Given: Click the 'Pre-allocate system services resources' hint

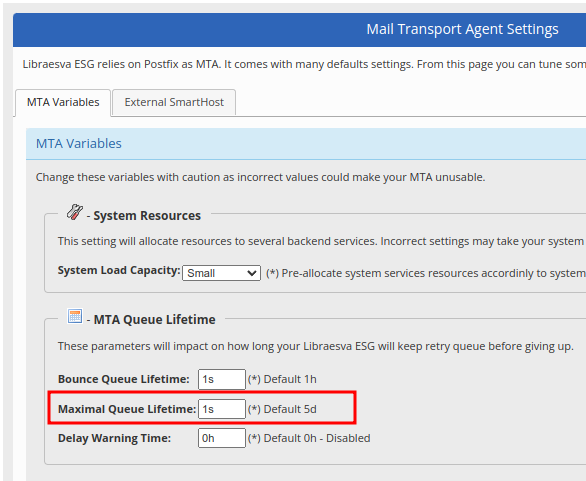Looking at the screenshot, I should 426,273.
